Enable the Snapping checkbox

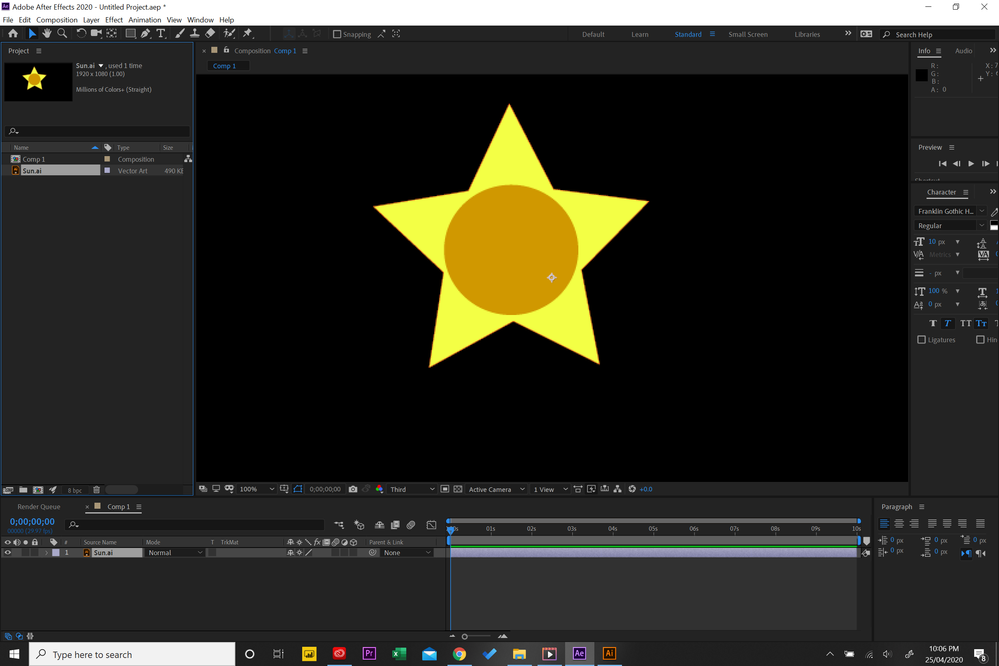[x=338, y=33]
